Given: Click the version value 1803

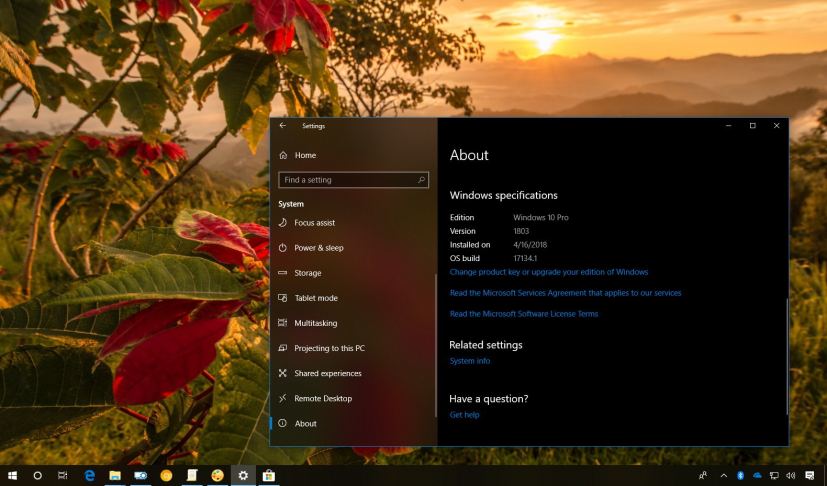Looking at the screenshot, I should coord(521,231).
